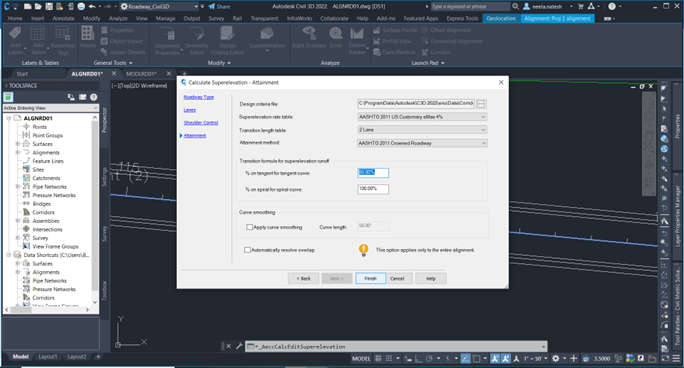Click the Share paper-plane icon
The width and height of the screenshot is (684, 368).
pos(212,7)
